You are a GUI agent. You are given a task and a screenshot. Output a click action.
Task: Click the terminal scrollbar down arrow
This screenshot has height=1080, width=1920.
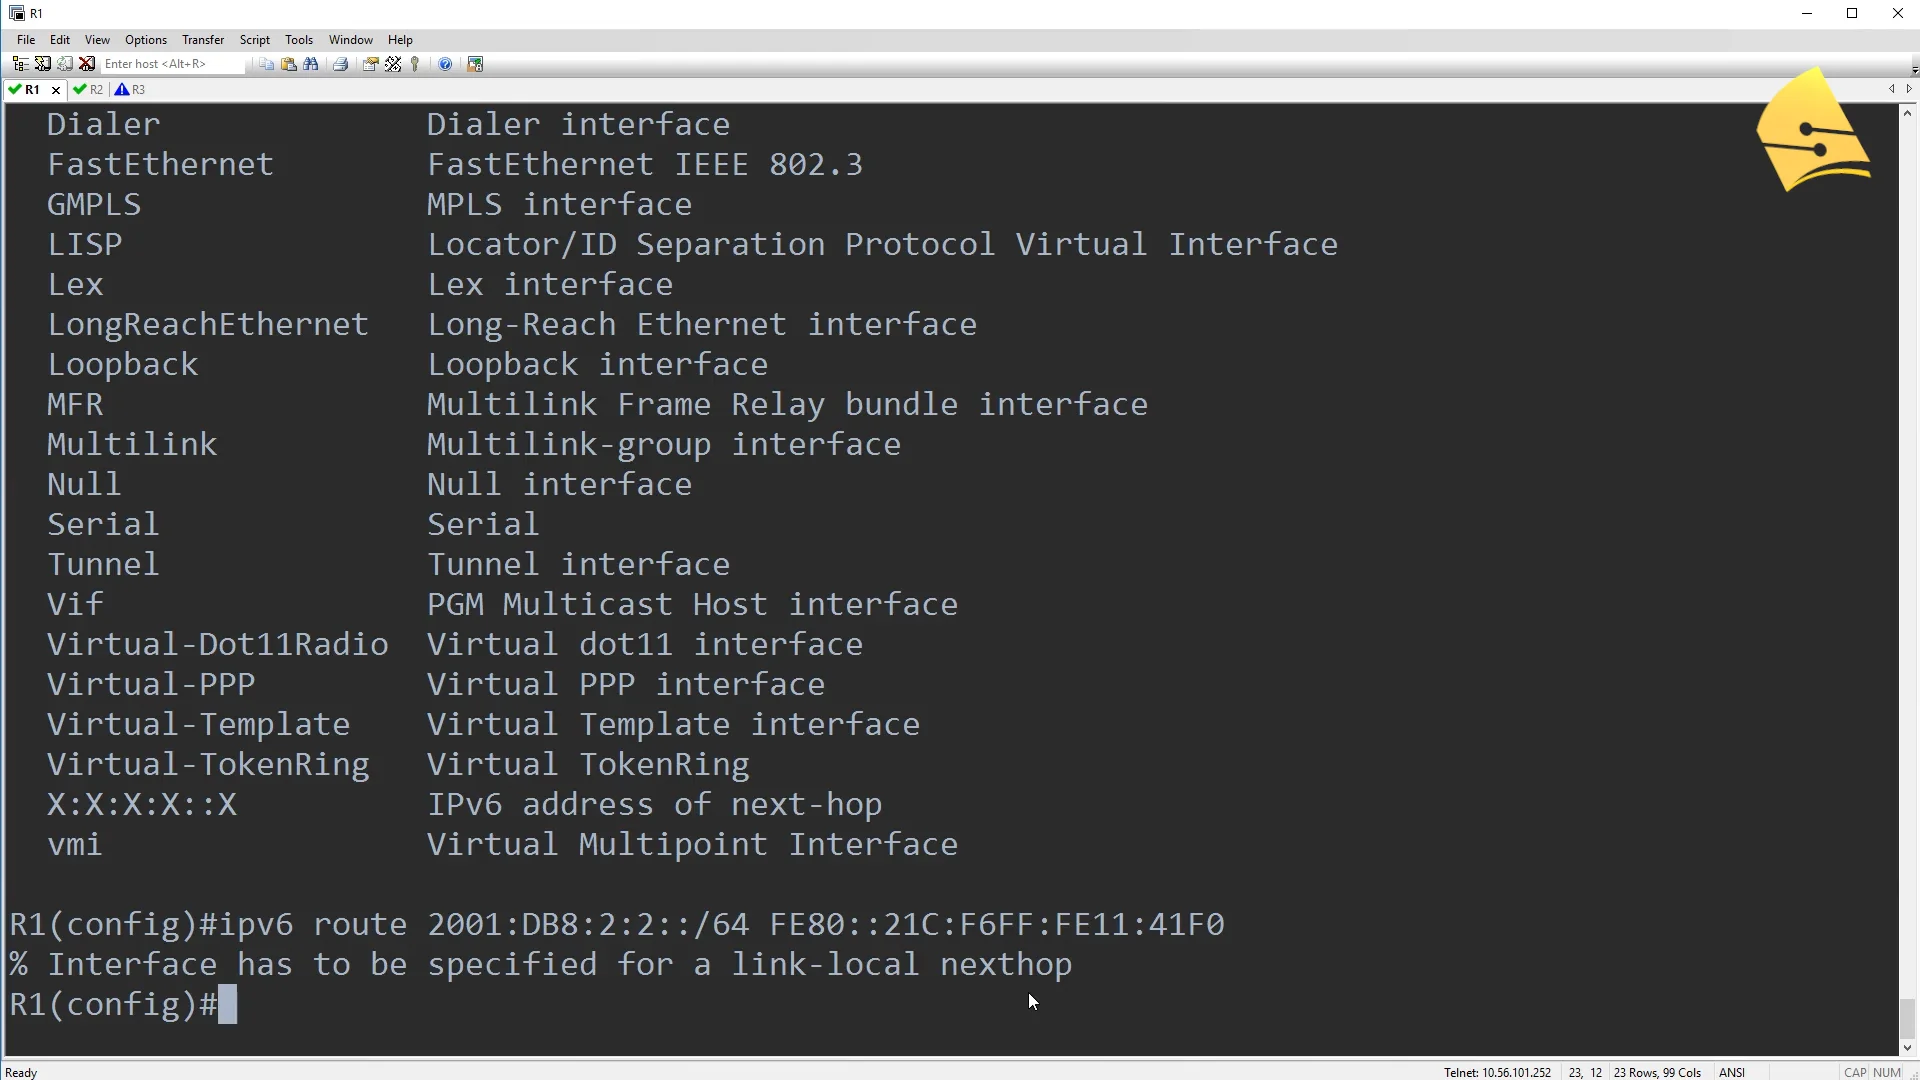1908,1048
